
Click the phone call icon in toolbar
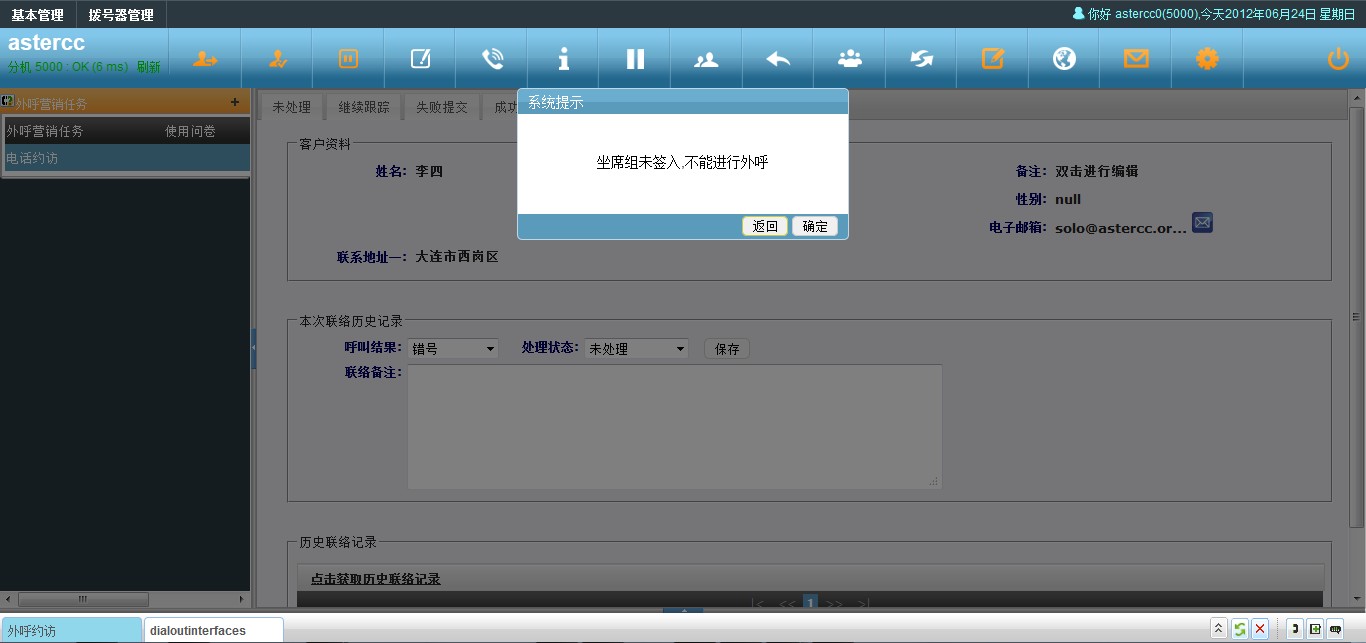(492, 59)
